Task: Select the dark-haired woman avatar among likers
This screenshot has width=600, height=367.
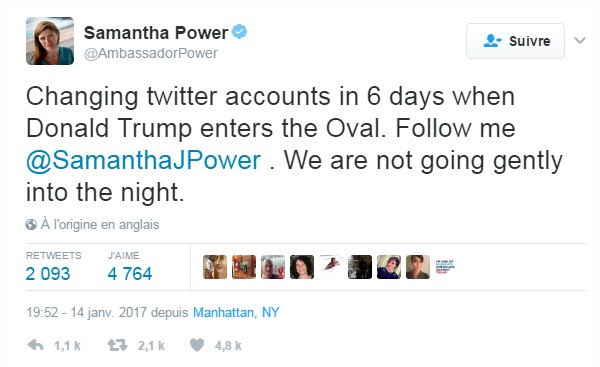Action: 302,267
